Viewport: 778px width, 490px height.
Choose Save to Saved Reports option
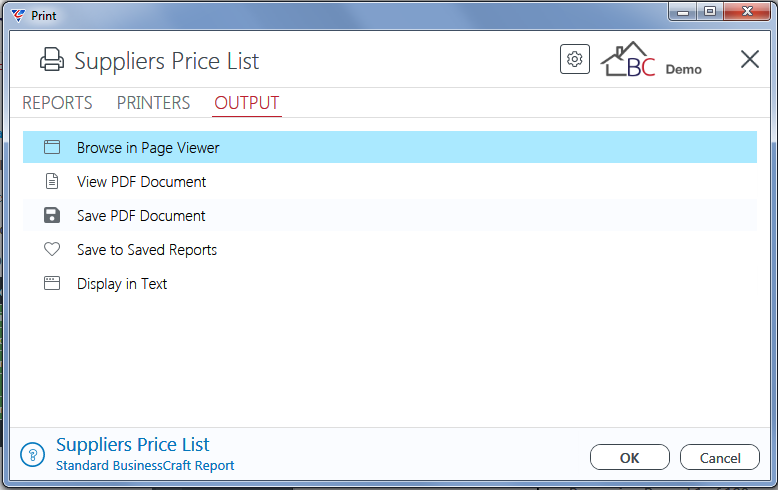[x=389, y=249]
